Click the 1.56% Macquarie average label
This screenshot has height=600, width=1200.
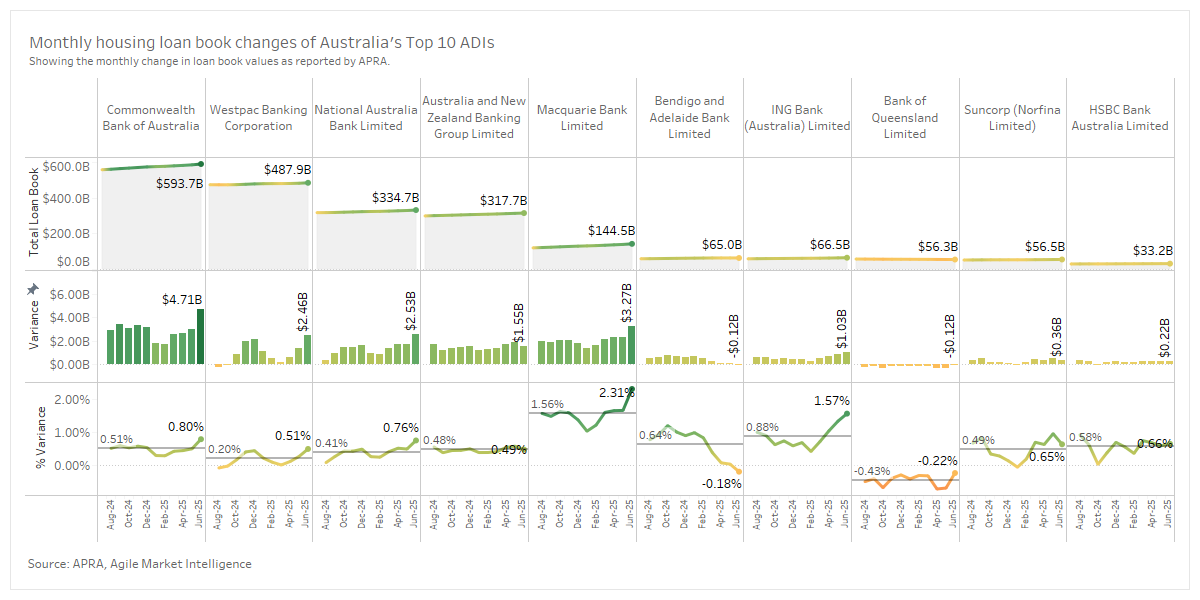(x=547, y=405)
